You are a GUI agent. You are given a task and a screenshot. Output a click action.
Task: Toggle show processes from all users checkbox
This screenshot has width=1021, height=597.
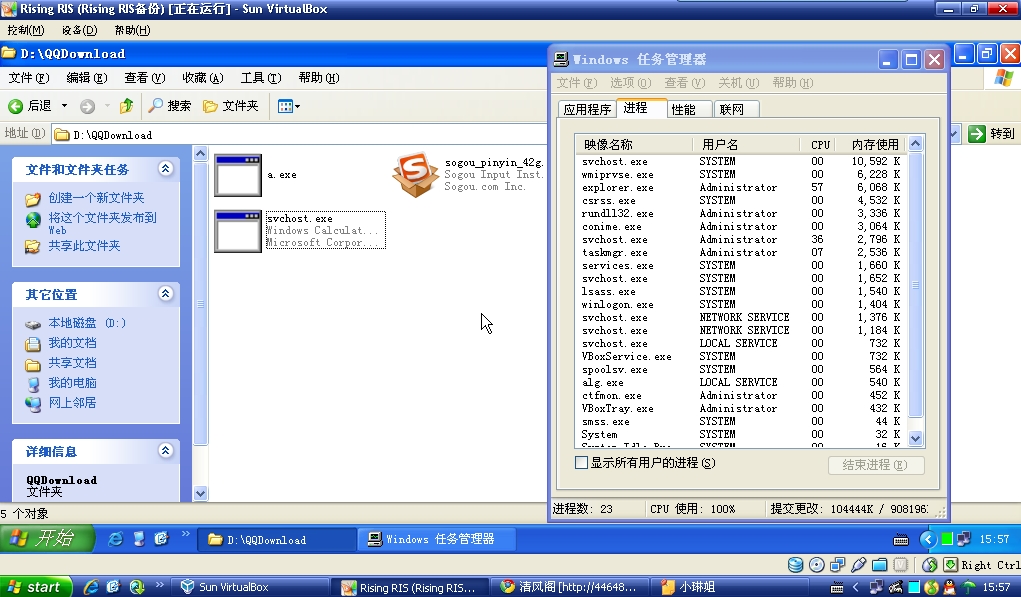point(581,463)
